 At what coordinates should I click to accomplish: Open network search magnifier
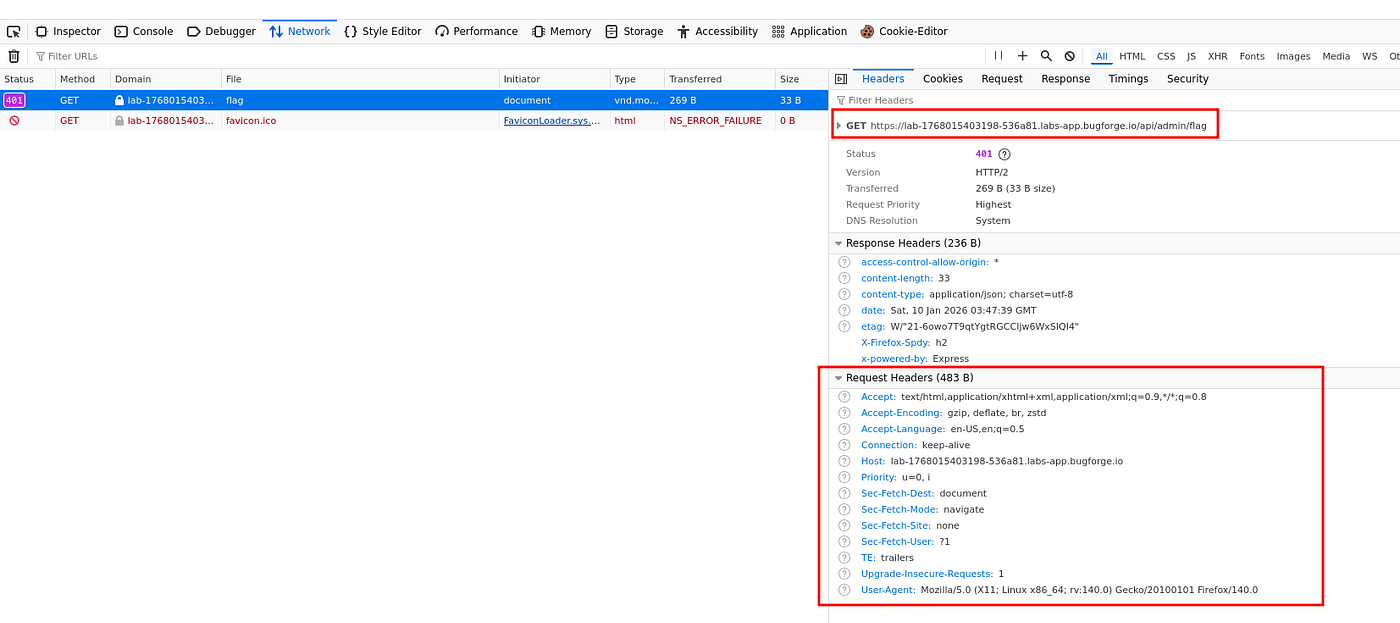1046,56
